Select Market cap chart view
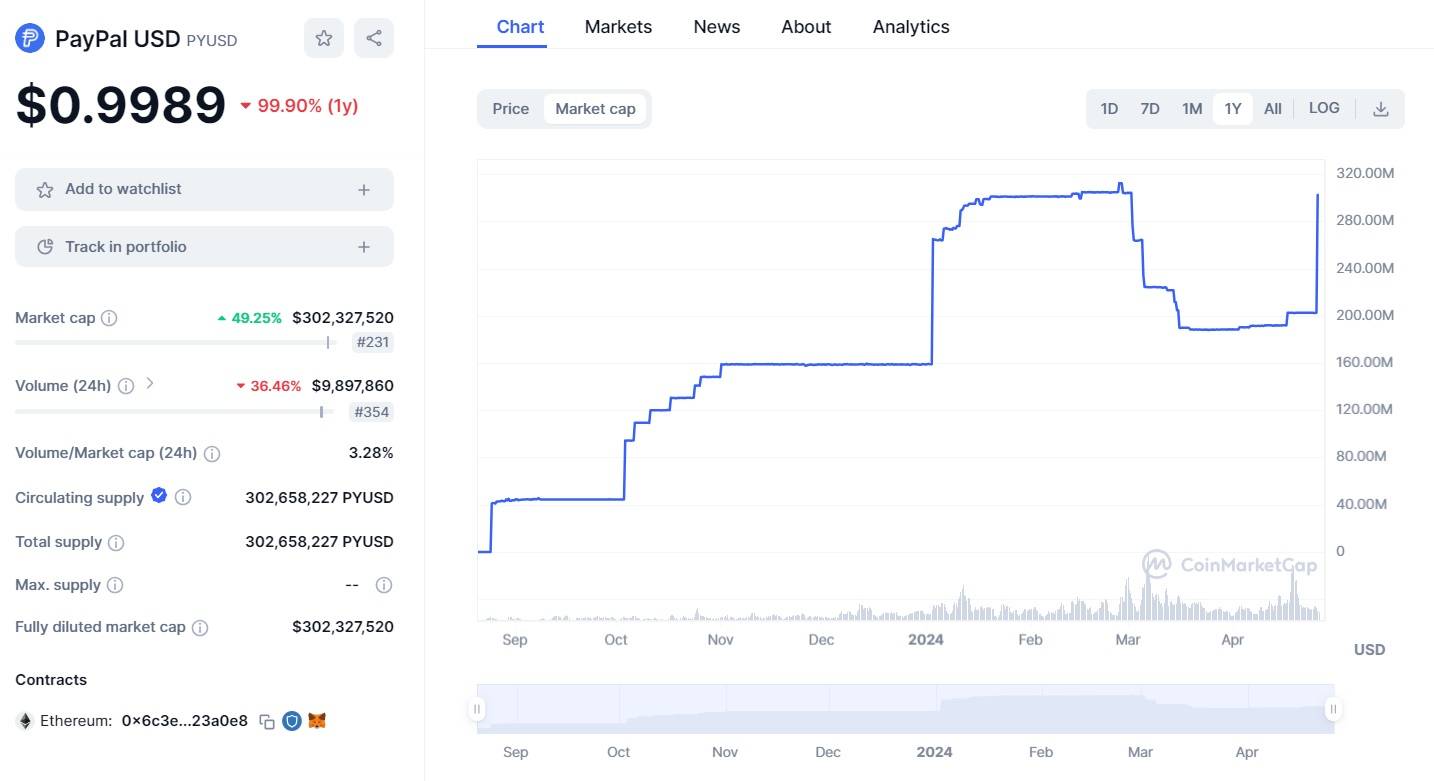 pyautogui.click(x=595, y=109)
